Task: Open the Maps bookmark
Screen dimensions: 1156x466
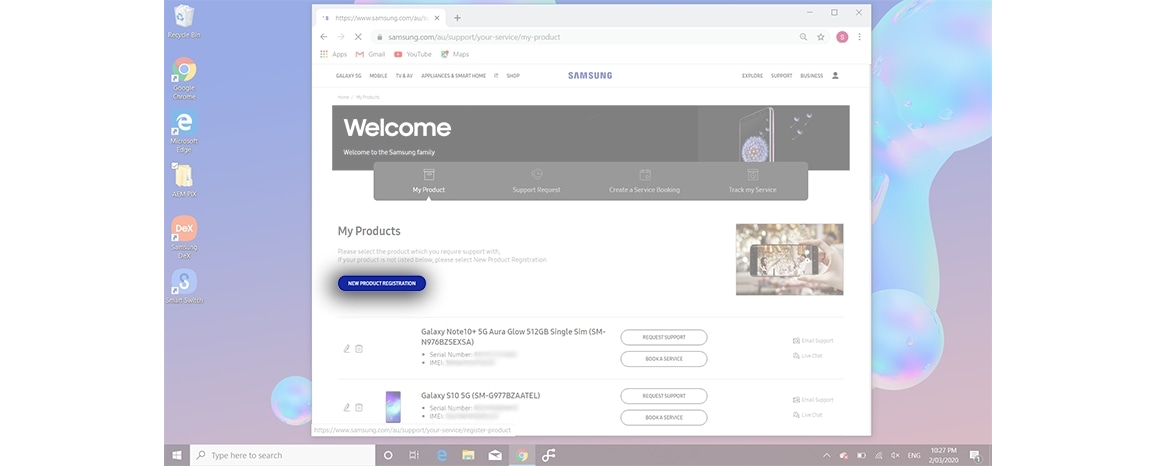Action: click(455, 54)
